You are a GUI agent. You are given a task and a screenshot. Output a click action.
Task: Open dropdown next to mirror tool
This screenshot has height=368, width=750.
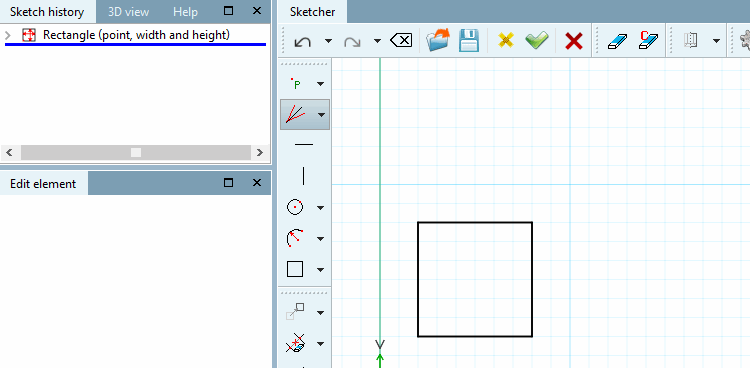click(716, 41)
